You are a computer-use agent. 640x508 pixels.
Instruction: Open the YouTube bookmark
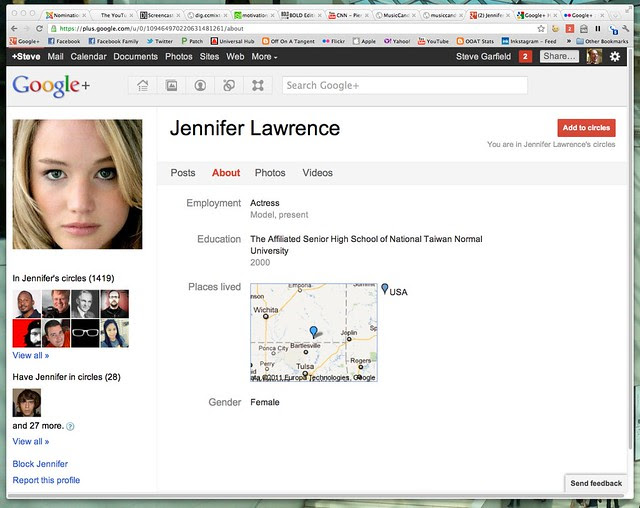click(433, 41)
